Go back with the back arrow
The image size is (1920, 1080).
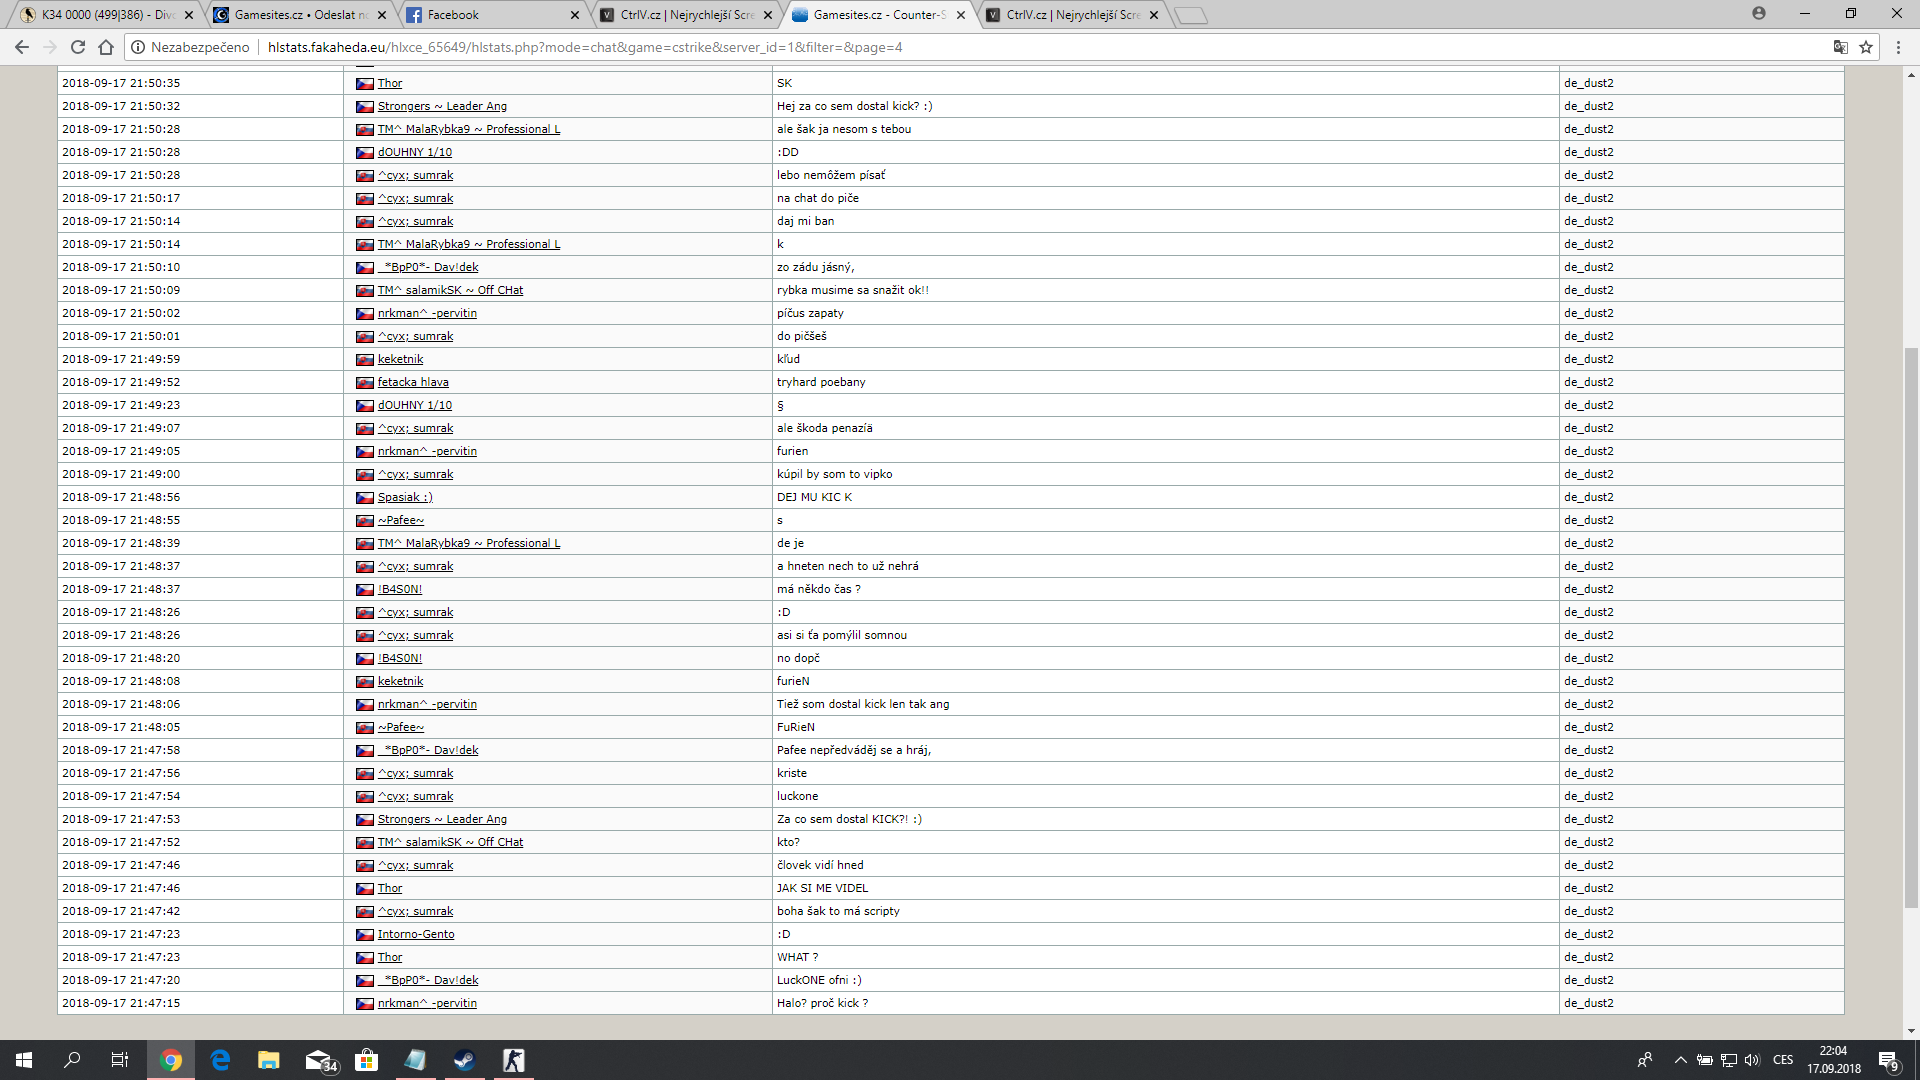point(22,47)
